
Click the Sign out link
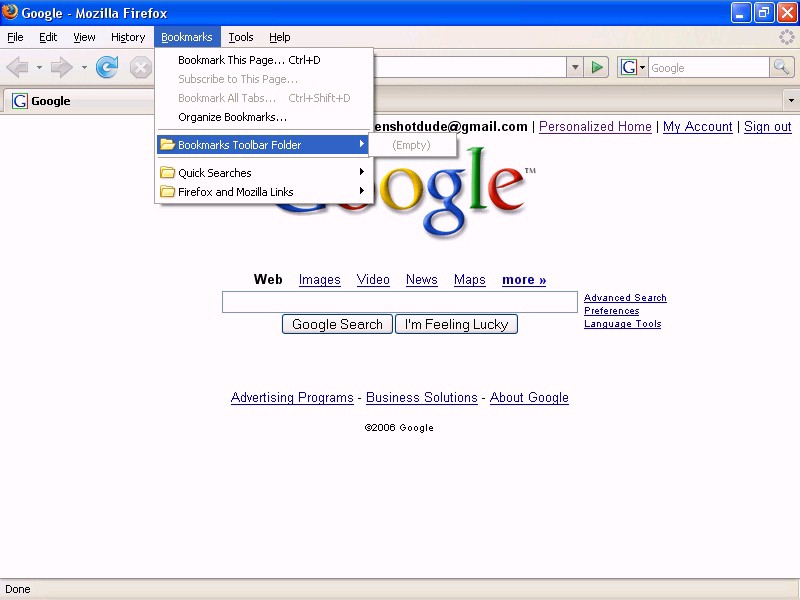767,127
